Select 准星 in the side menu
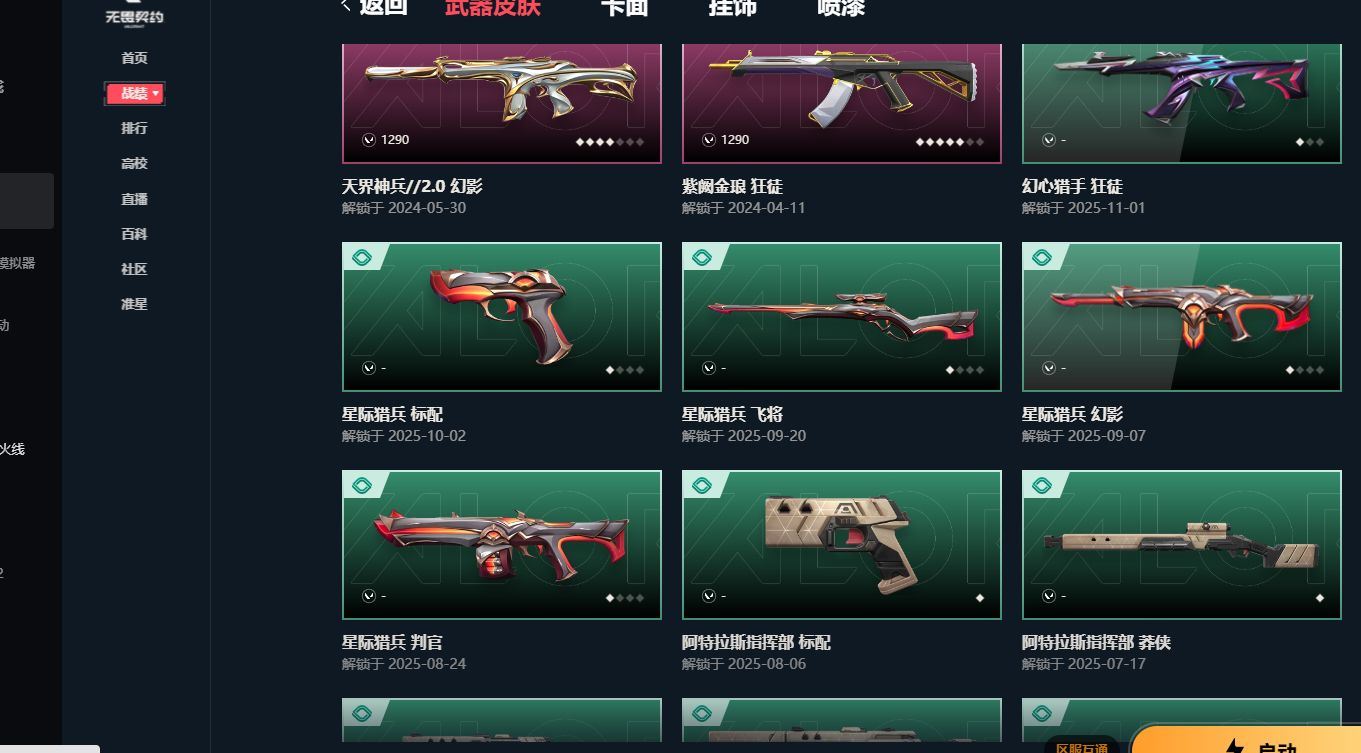 point(134,304)
